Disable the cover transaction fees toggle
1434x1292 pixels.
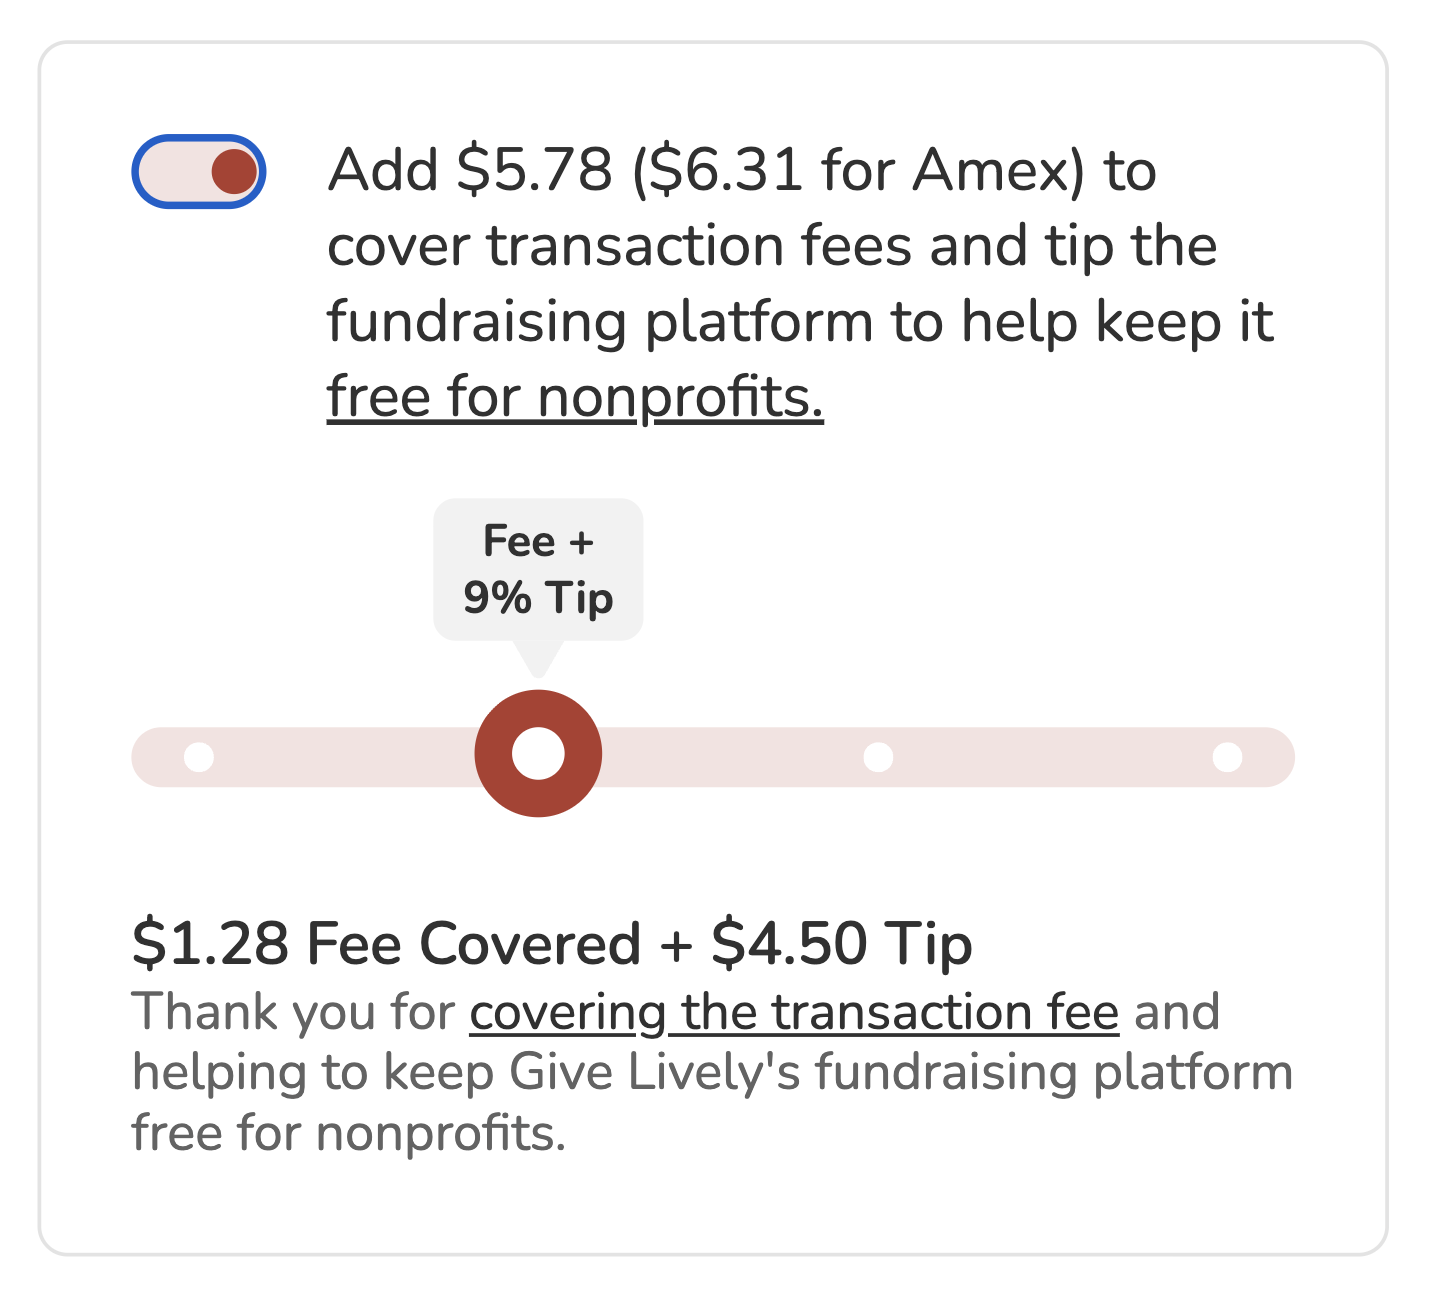[197, 170]
